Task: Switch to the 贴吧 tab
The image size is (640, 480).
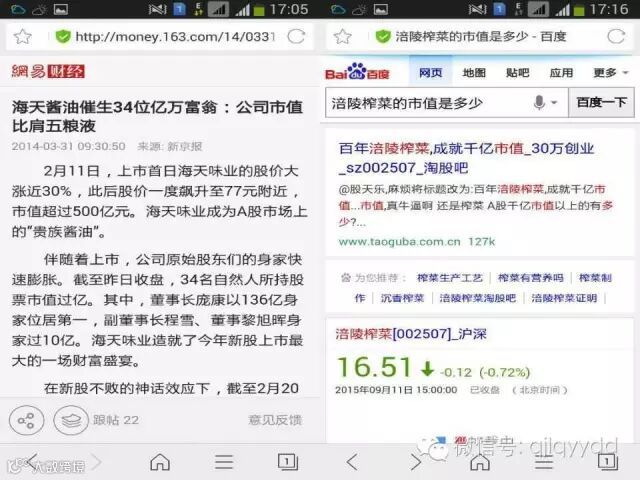Action: pos(518,73)
